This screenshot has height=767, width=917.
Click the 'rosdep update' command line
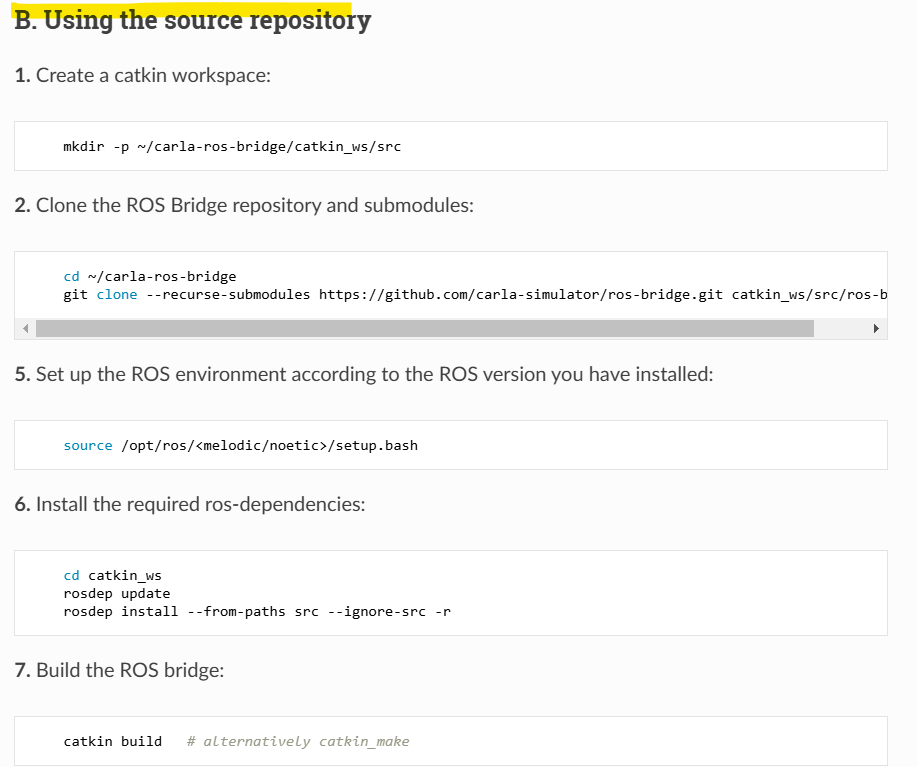coord(117,593)
